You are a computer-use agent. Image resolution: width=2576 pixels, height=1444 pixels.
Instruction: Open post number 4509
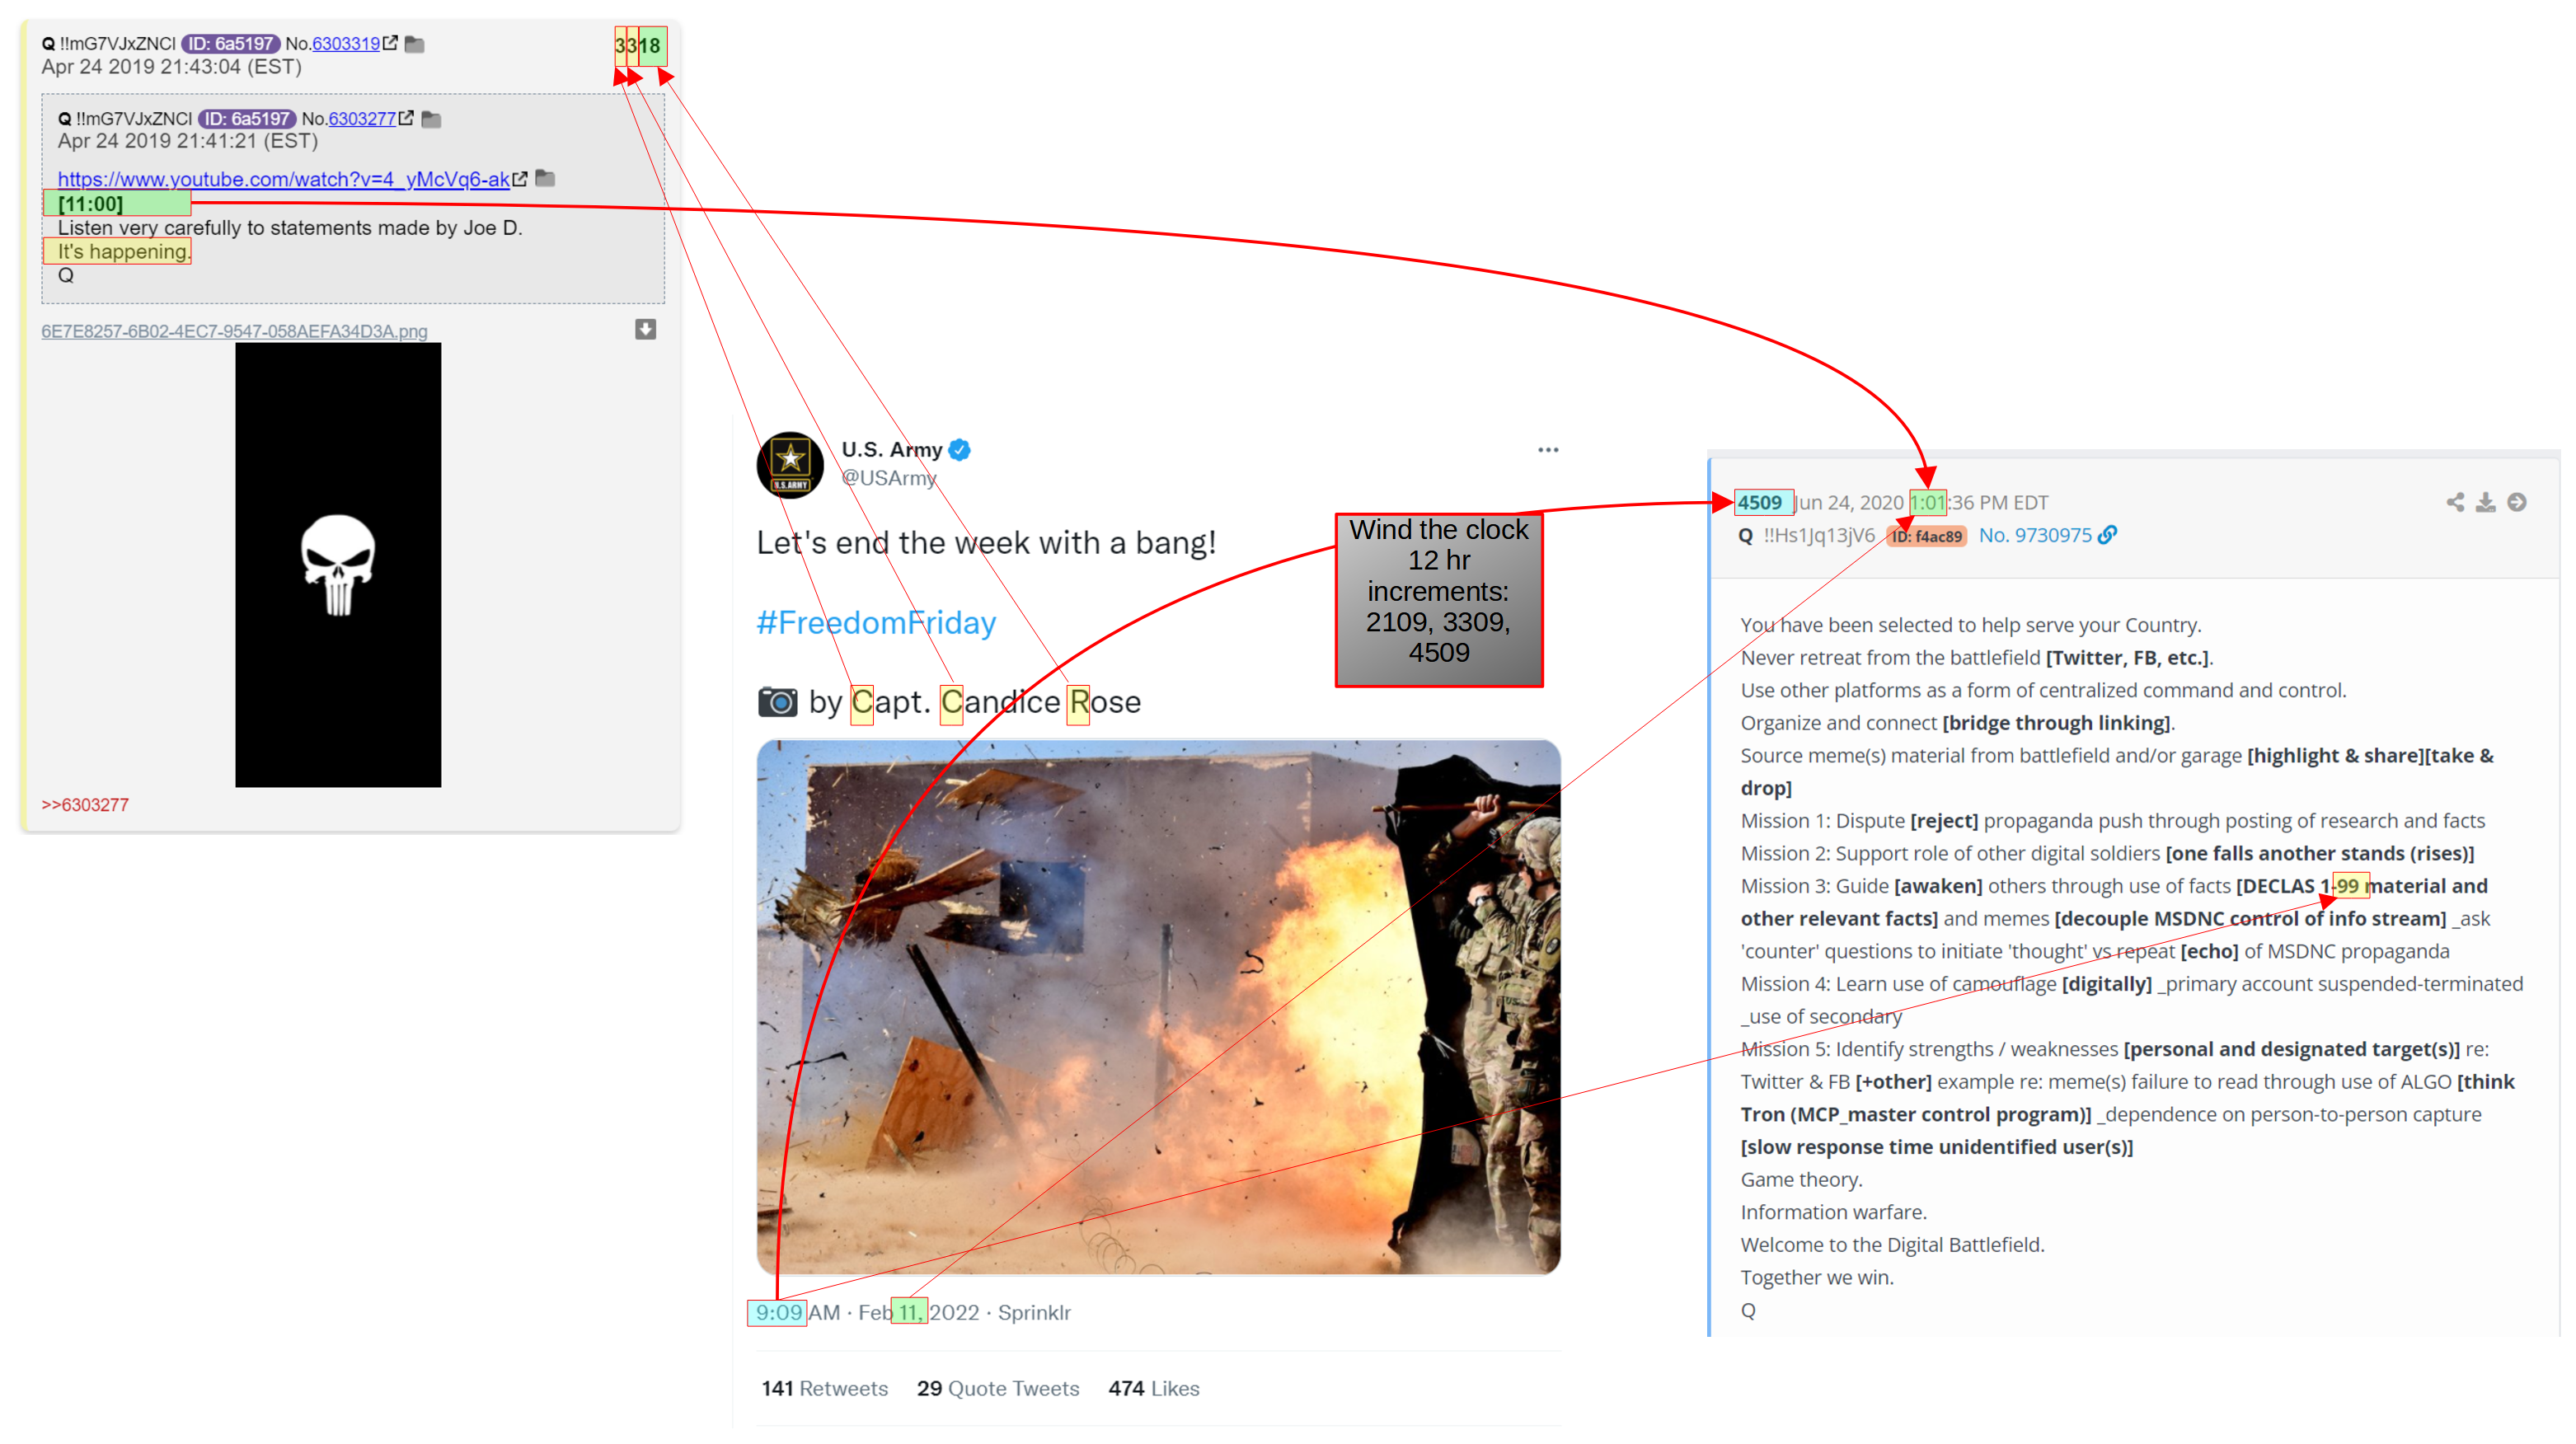[1760, 503]
